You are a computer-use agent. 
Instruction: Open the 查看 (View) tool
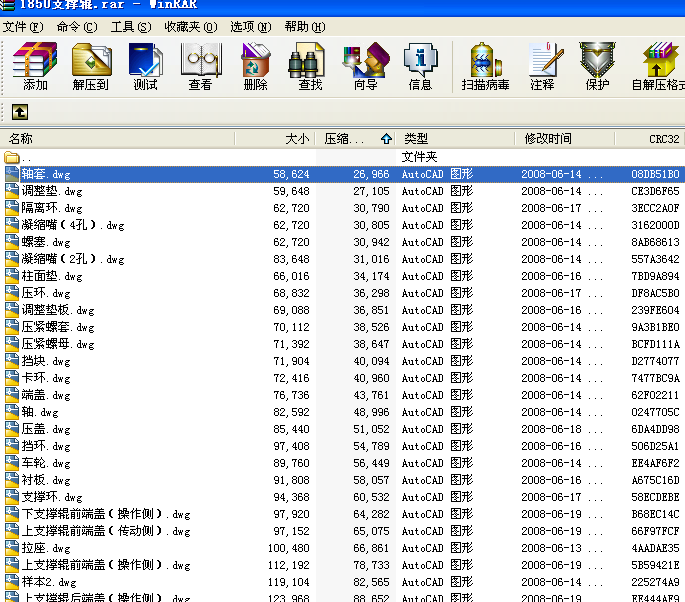pyautogui.click(x=200, y=66)
